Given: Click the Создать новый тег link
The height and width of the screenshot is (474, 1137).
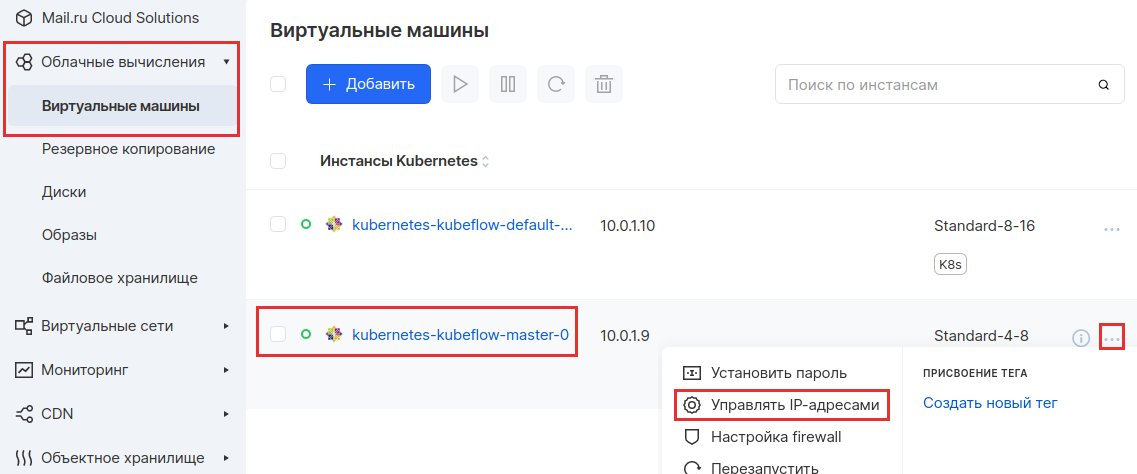Looking at the screenshot, I should [x=991, y=403].
